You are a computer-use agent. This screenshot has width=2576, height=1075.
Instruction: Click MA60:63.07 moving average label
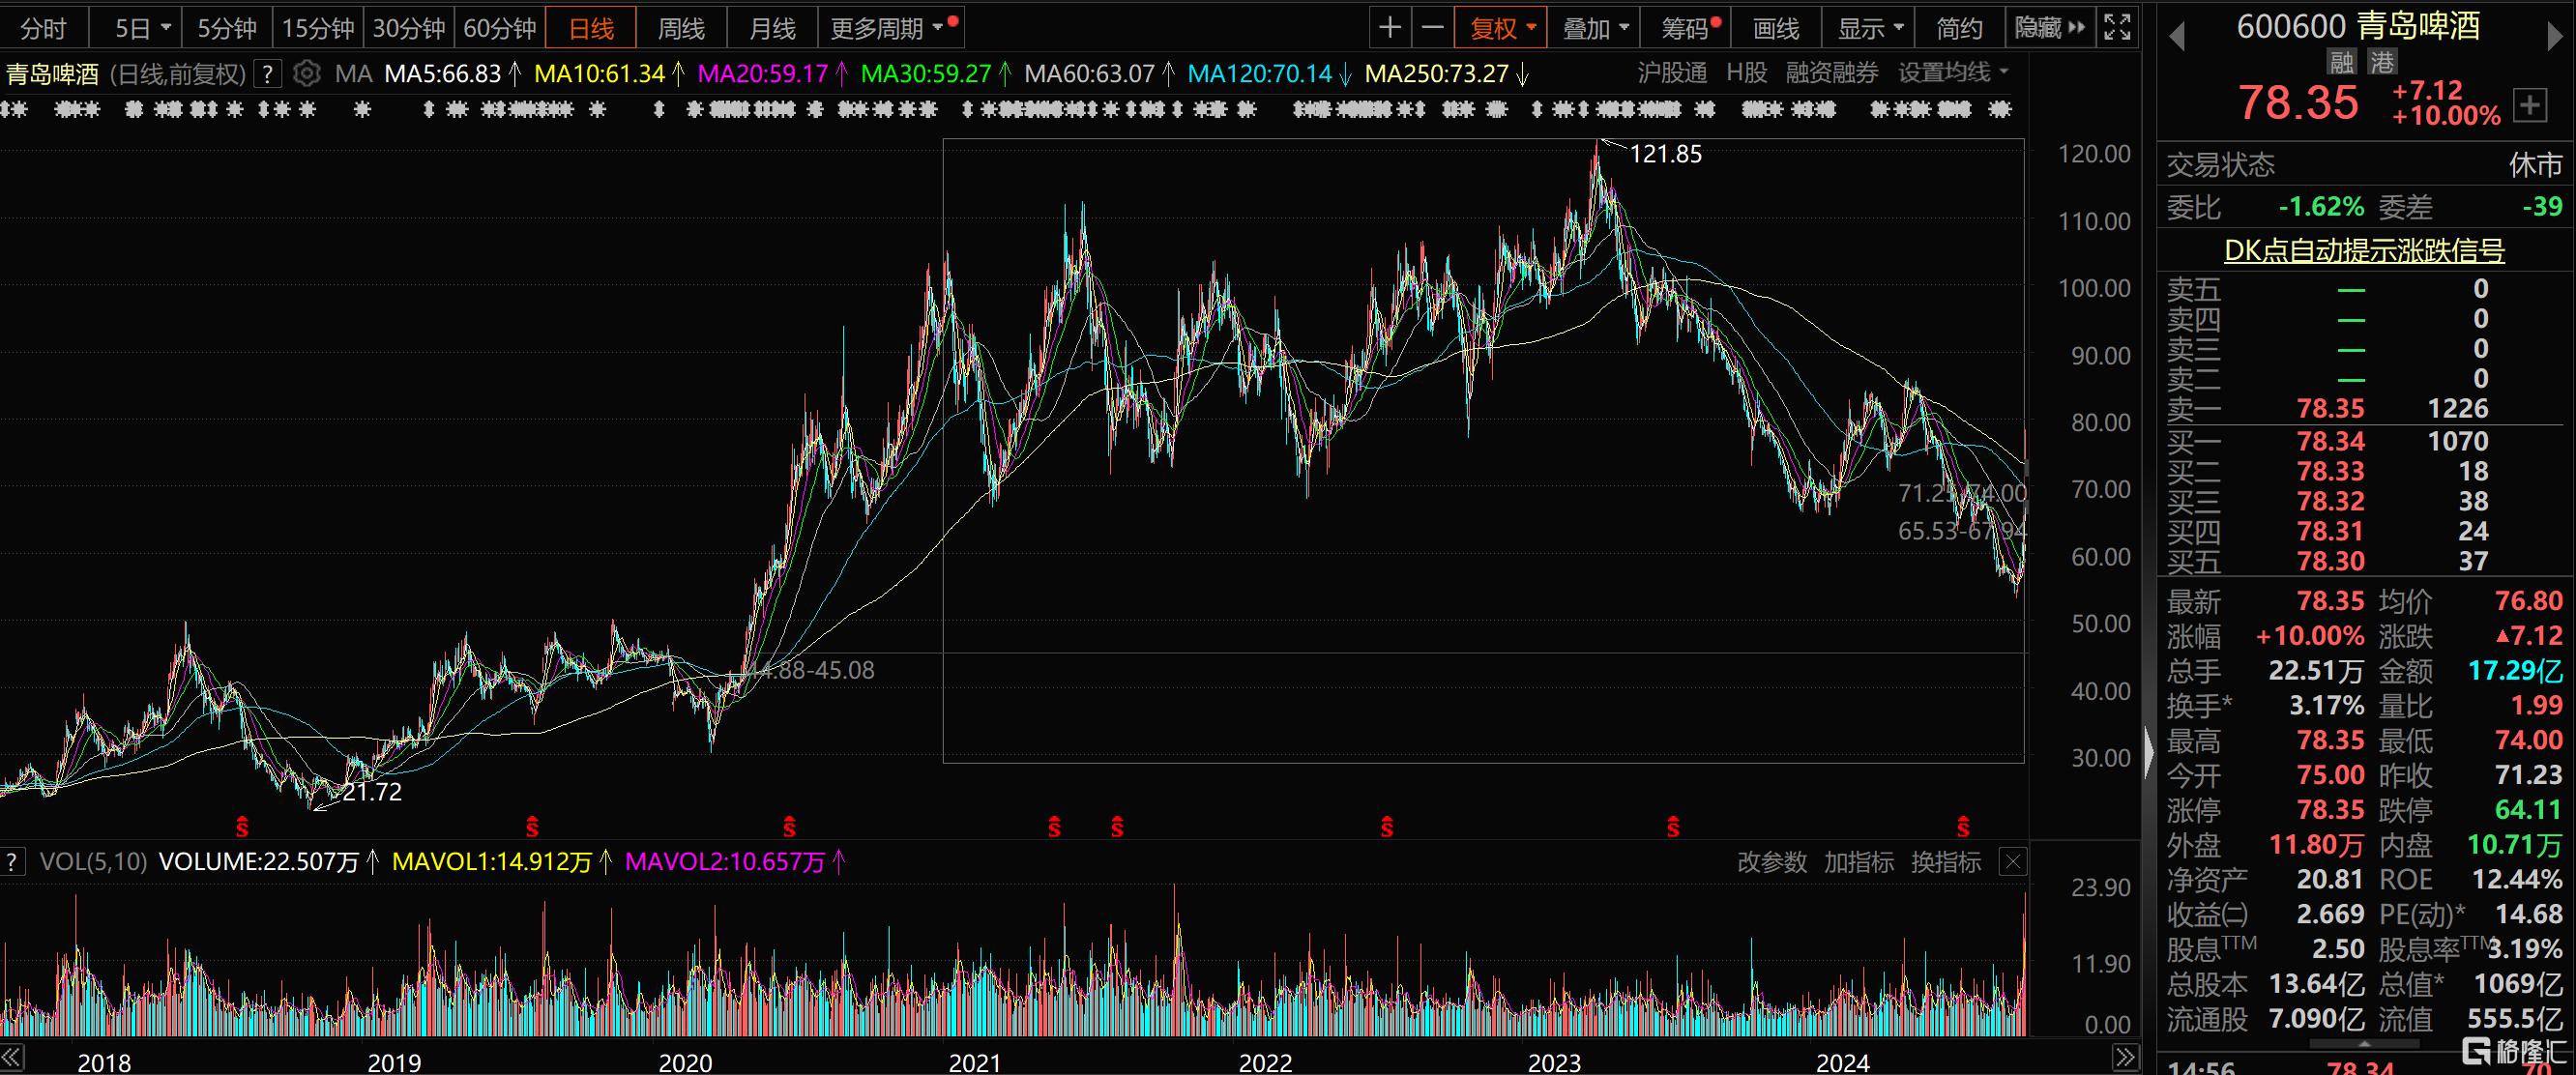point(1099,74)
